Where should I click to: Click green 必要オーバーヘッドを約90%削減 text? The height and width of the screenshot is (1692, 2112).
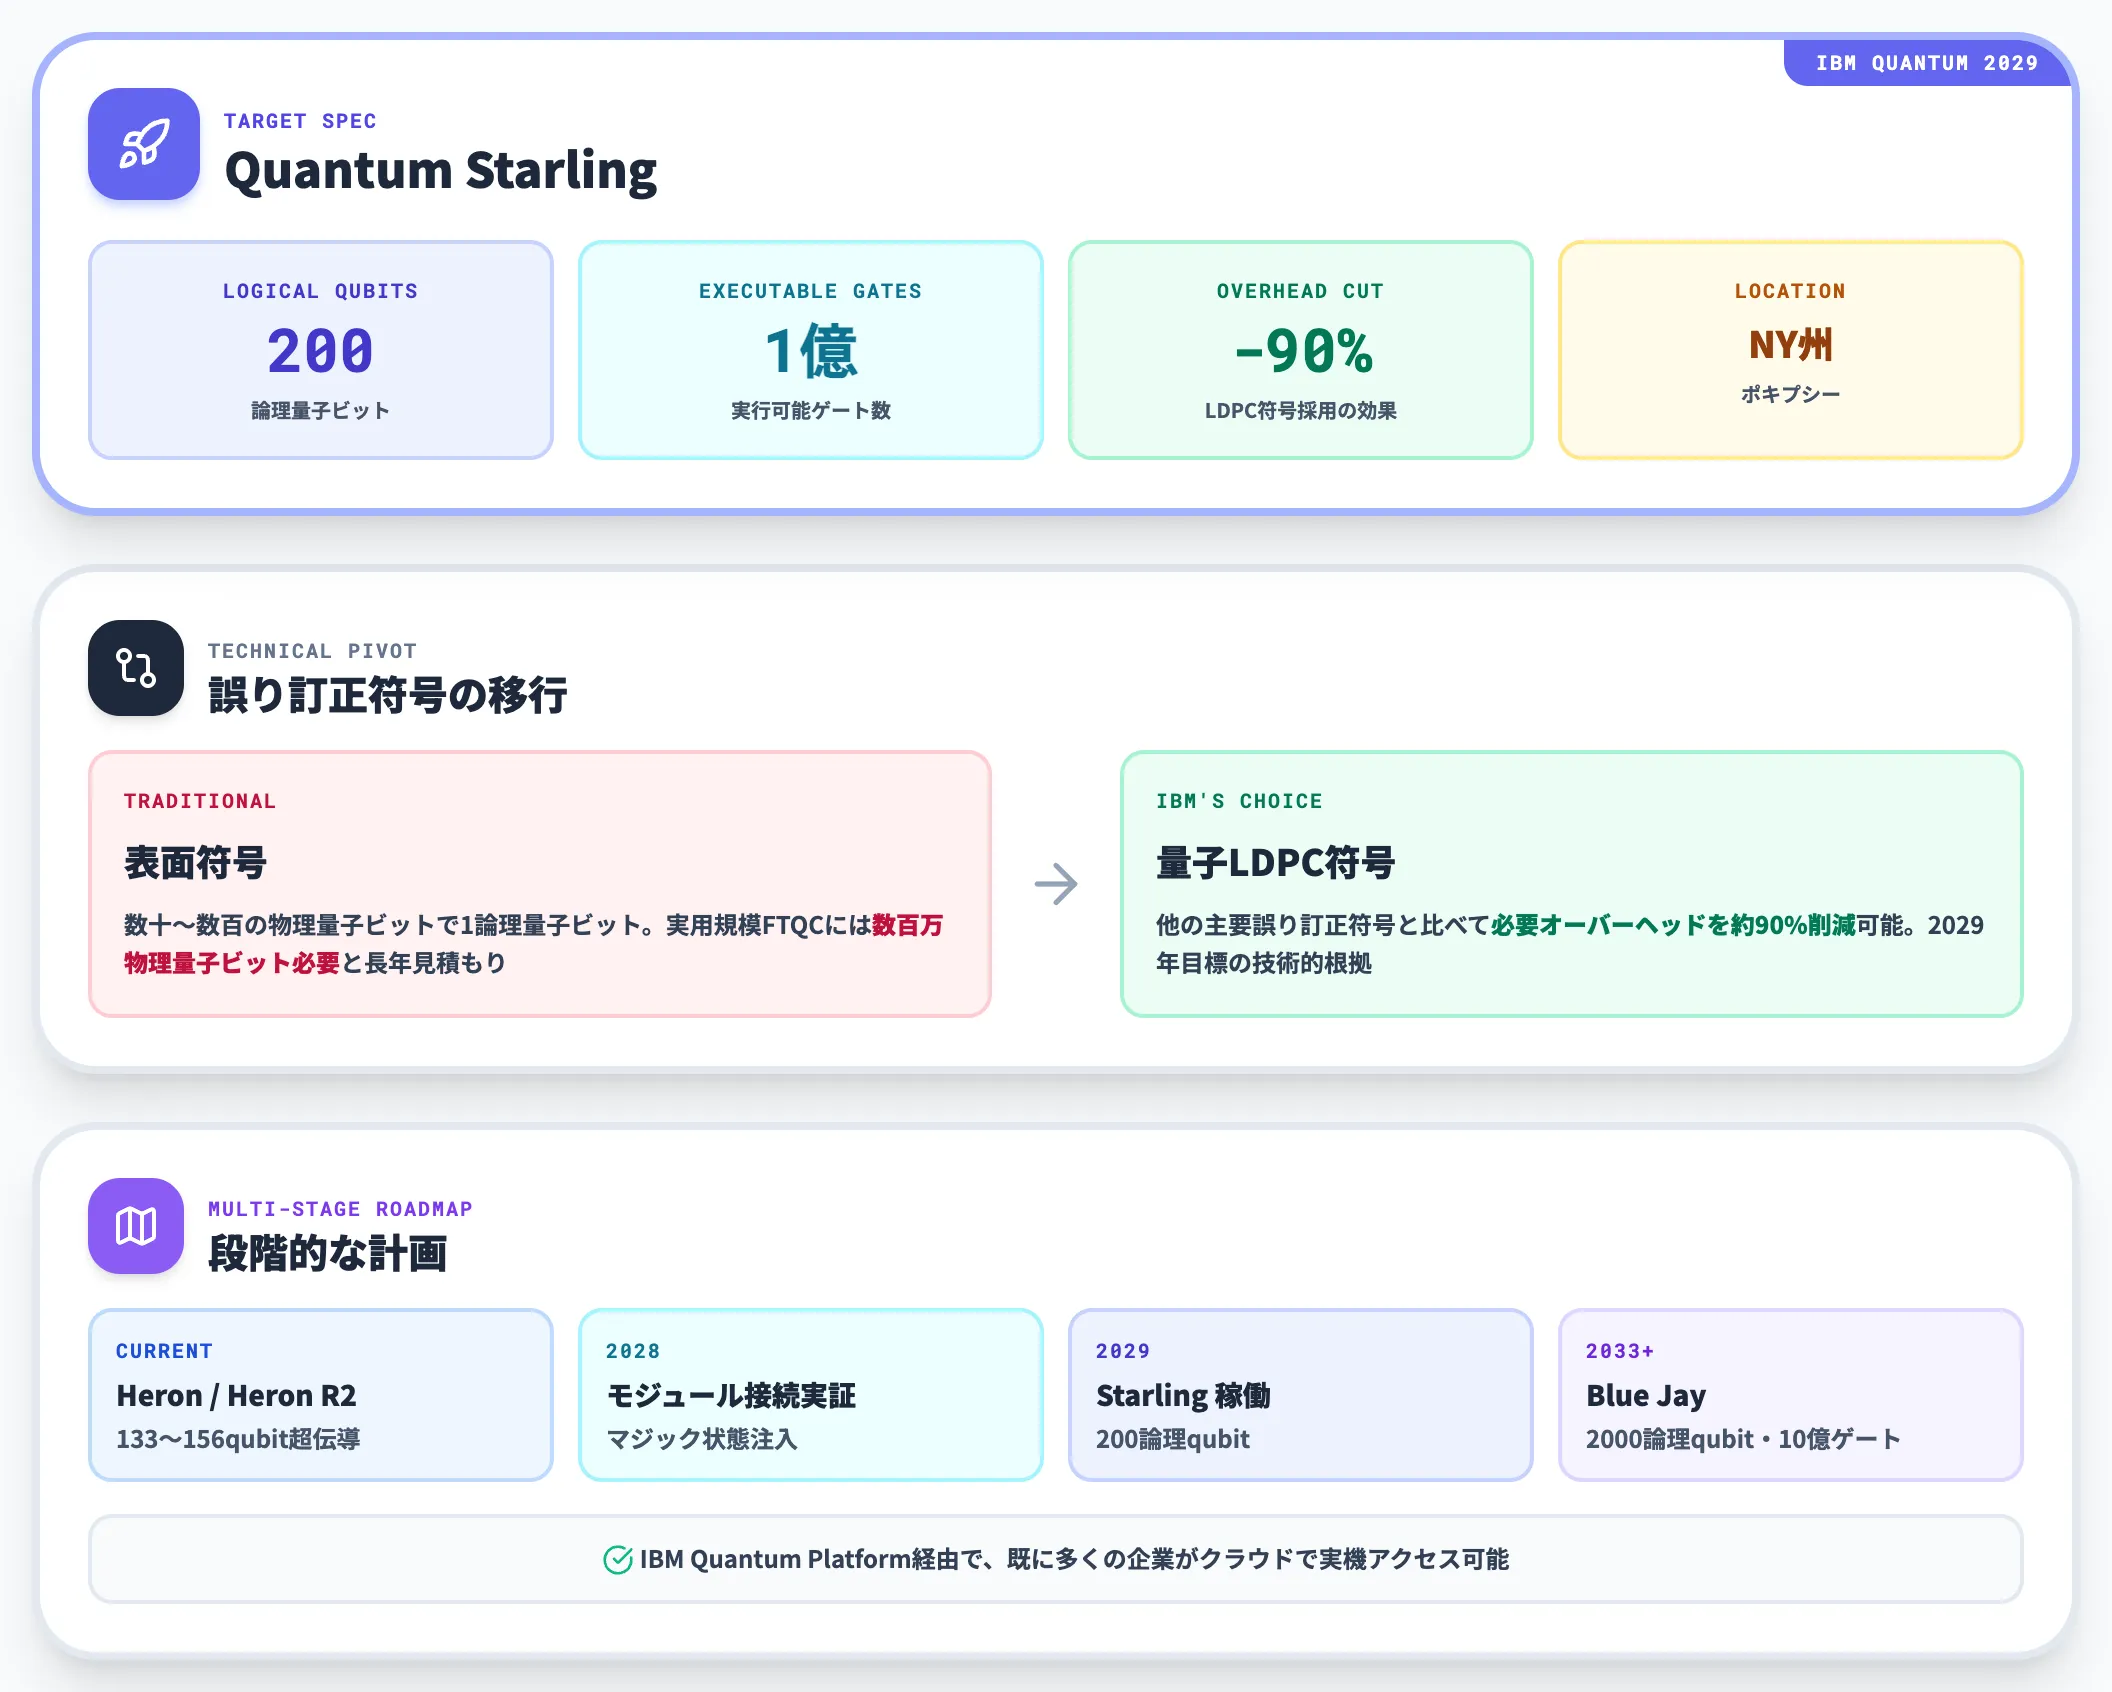click(1673, 925)
